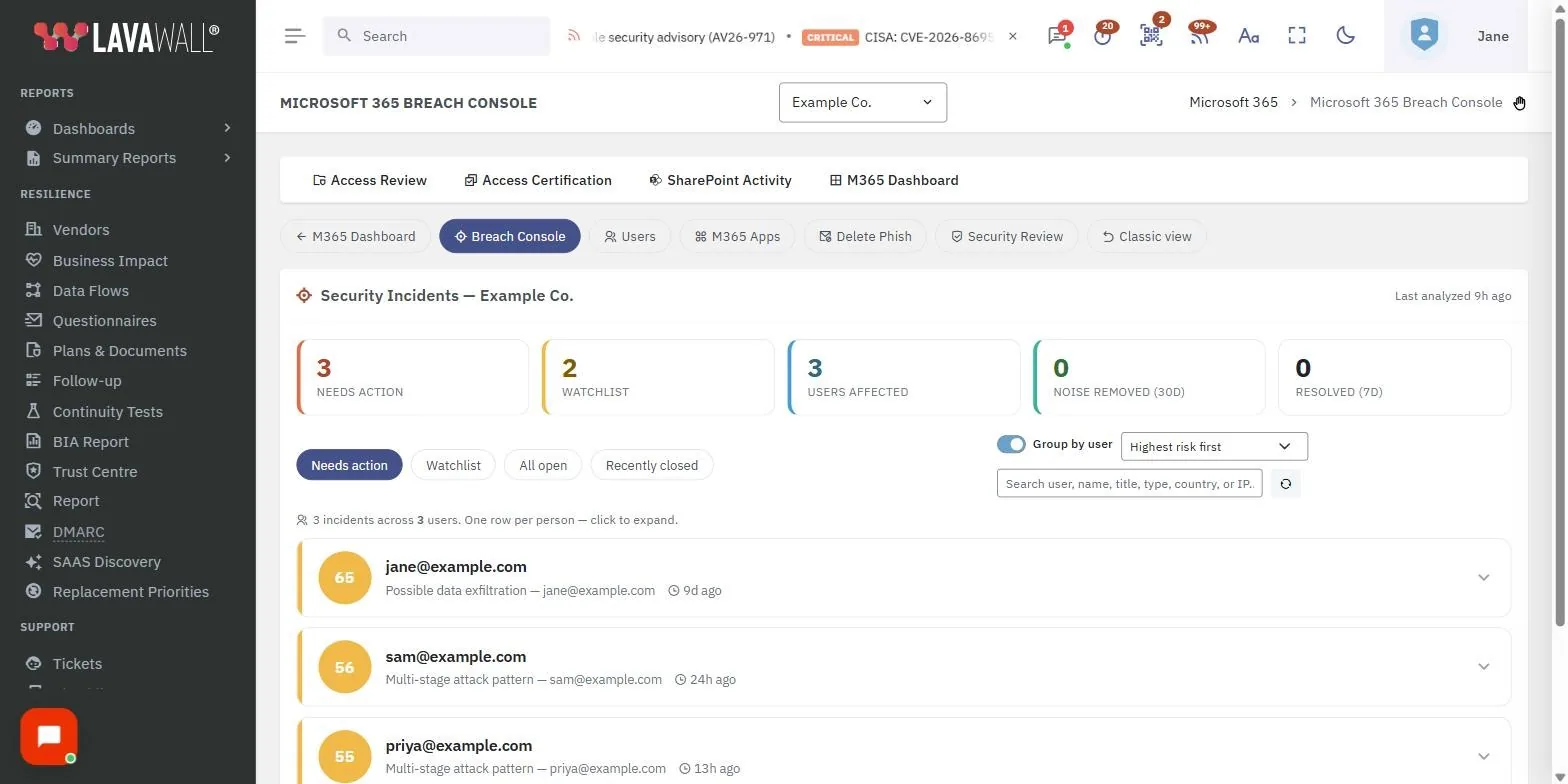
Task: Open the live chat support bubble
Action: pos(49,737)
